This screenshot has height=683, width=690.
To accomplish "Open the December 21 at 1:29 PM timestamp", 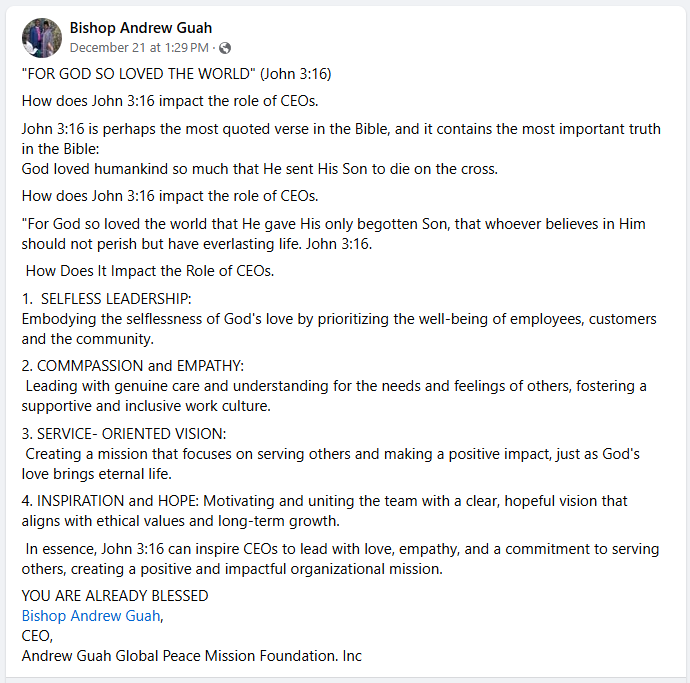I will click(139, 48).
